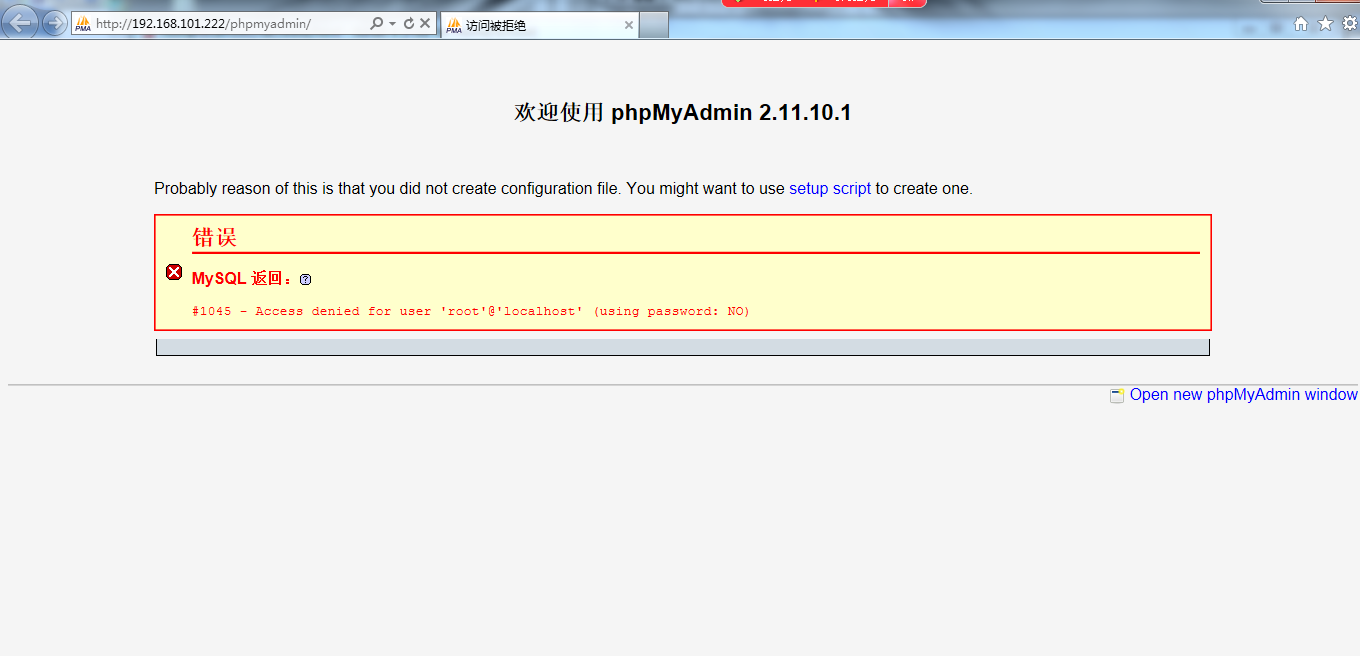Click the red error X icon
Image resolution: width=1360 pixels, height=656 pixels.
point(174,272)
